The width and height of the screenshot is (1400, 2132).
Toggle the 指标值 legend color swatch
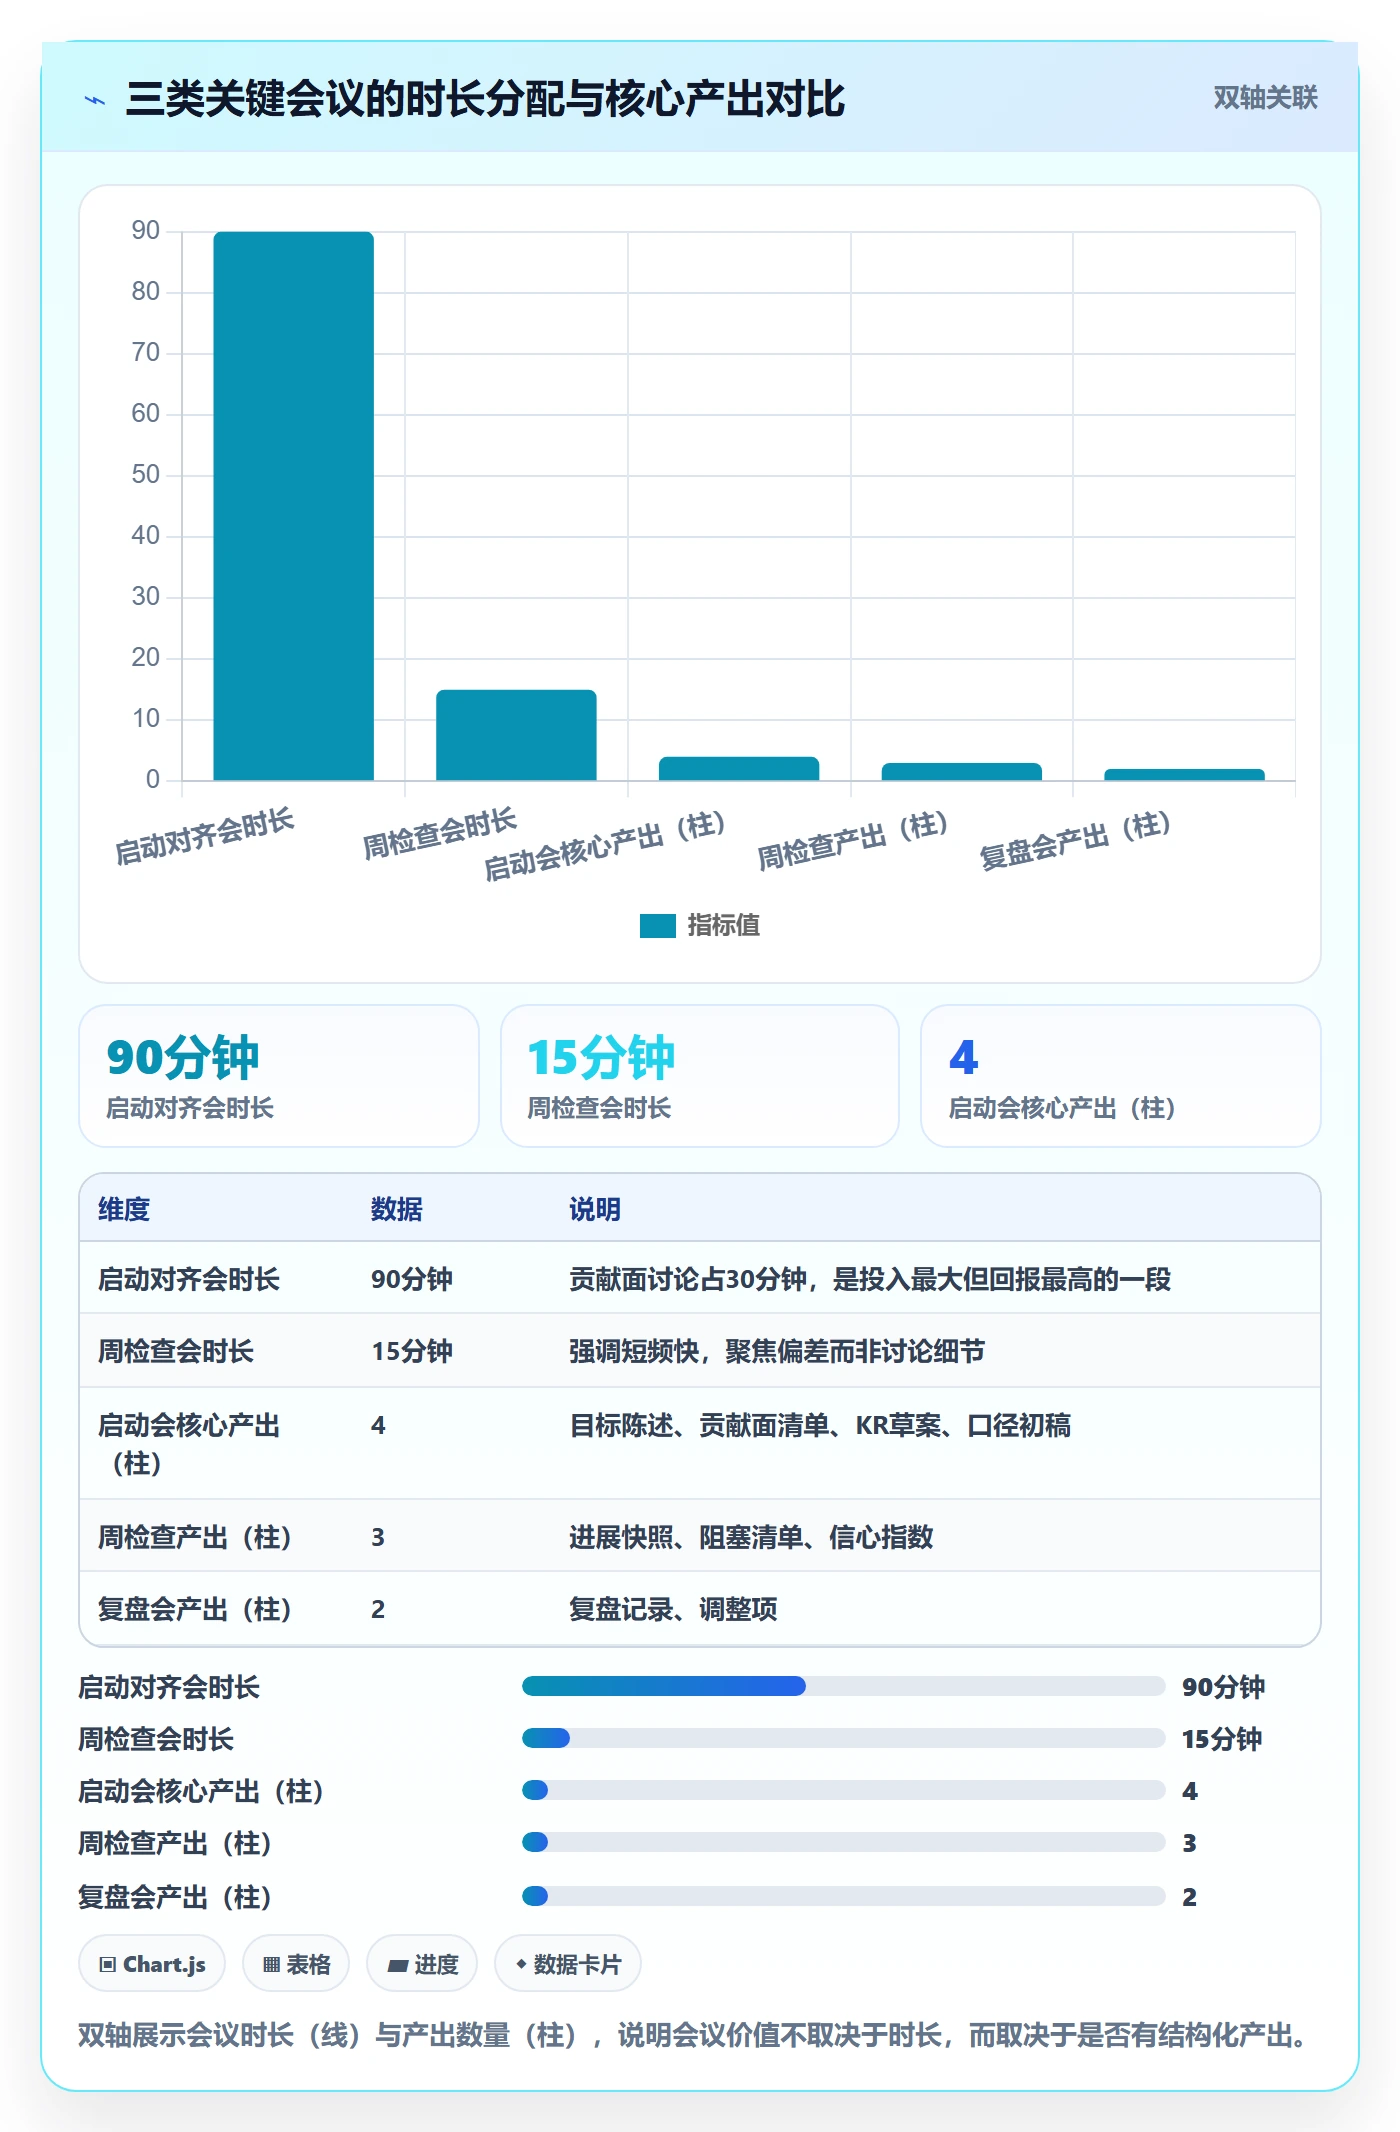coord(657,926)
